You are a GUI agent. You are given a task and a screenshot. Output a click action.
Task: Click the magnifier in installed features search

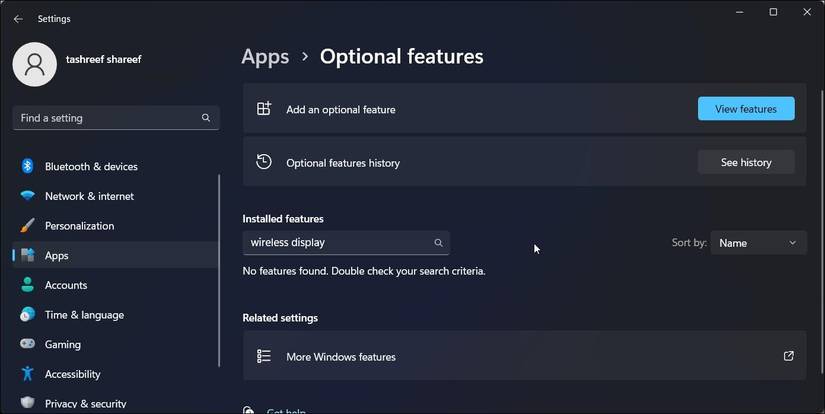438,243
